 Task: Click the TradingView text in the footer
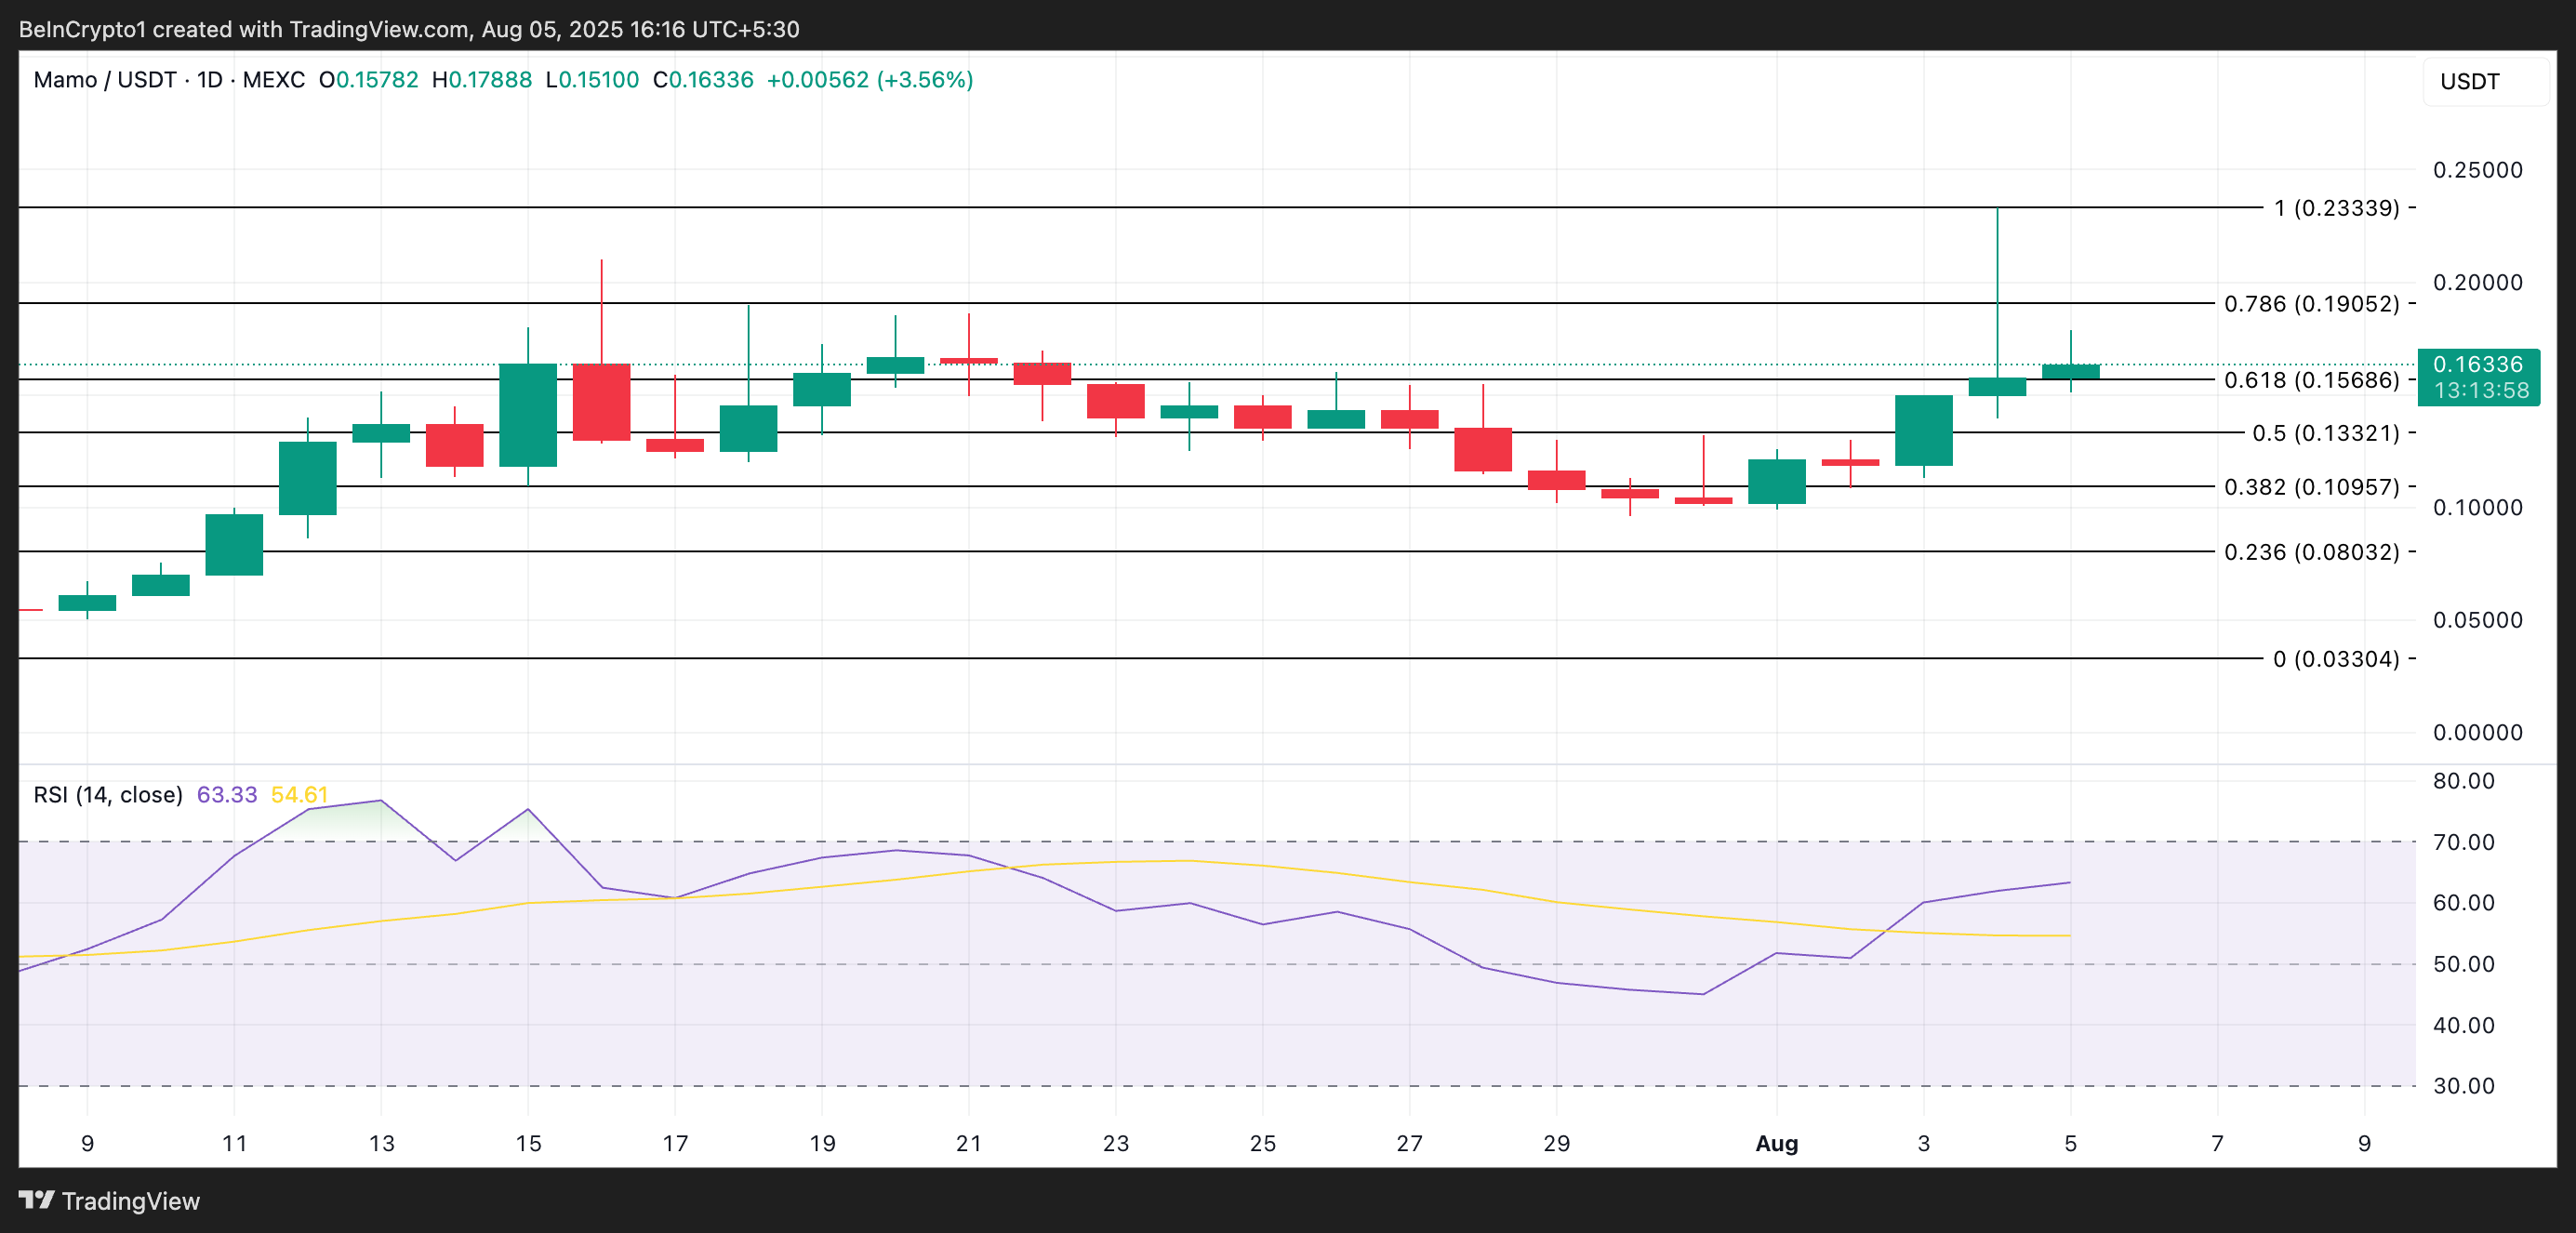pos(130,1201)
